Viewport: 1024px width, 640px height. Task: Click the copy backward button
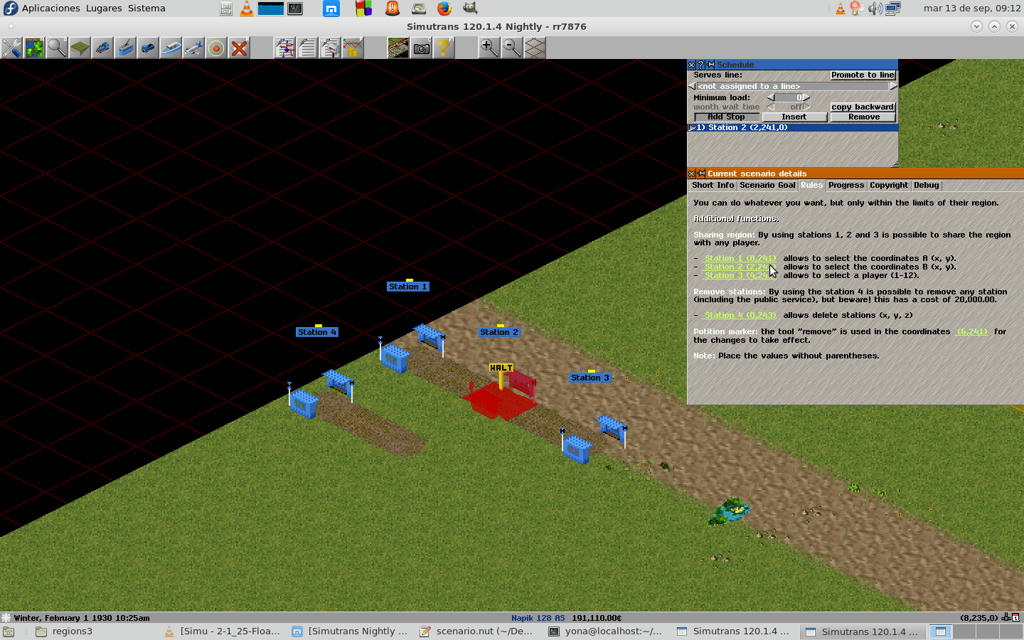click(x=863, y=106)
